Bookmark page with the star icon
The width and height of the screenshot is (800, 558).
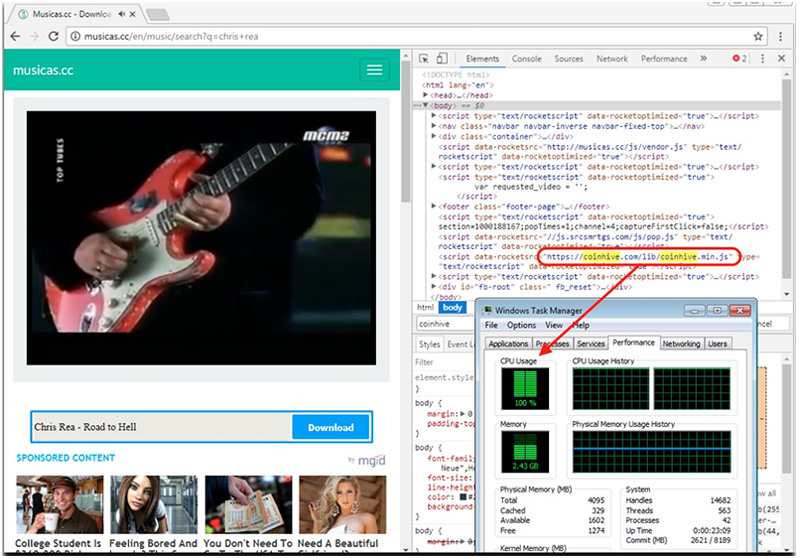coord(758,36)
